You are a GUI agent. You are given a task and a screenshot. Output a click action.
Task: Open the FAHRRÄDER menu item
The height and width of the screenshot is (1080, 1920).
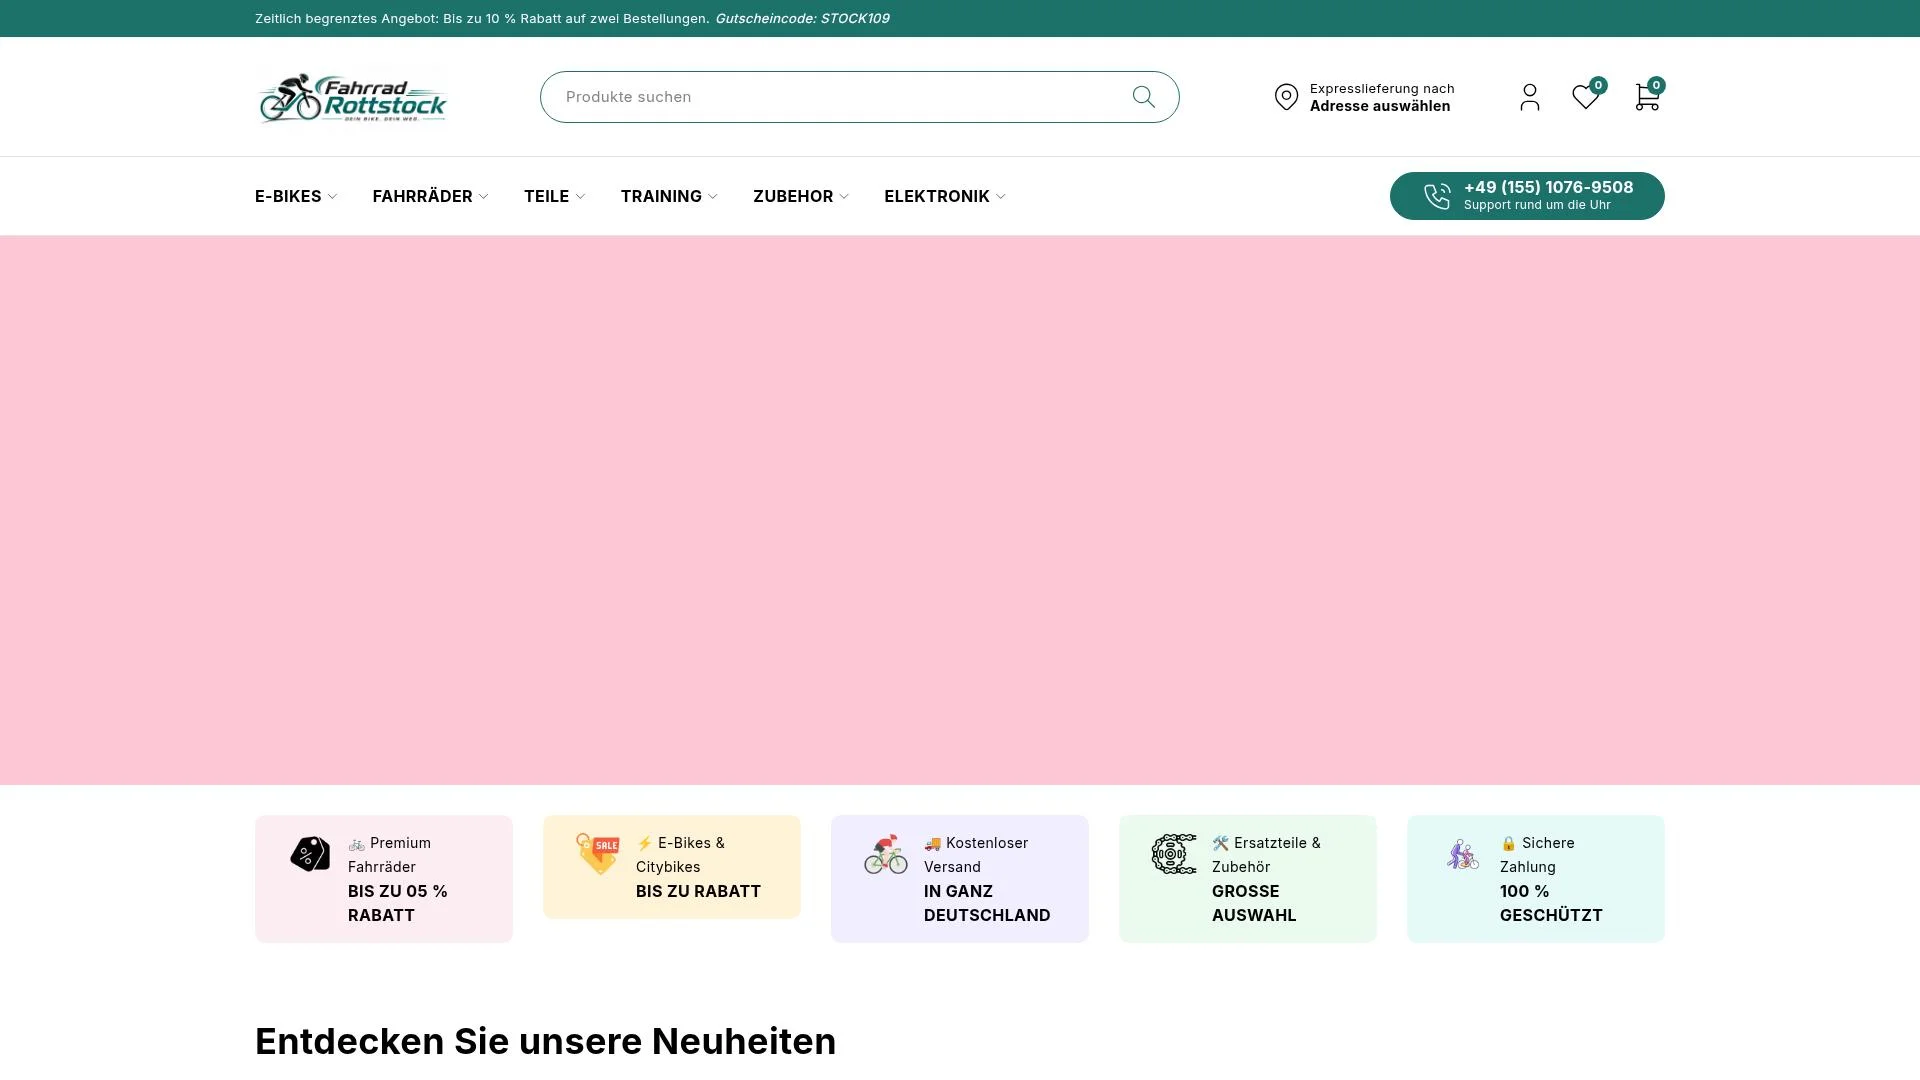coord(422,196)
